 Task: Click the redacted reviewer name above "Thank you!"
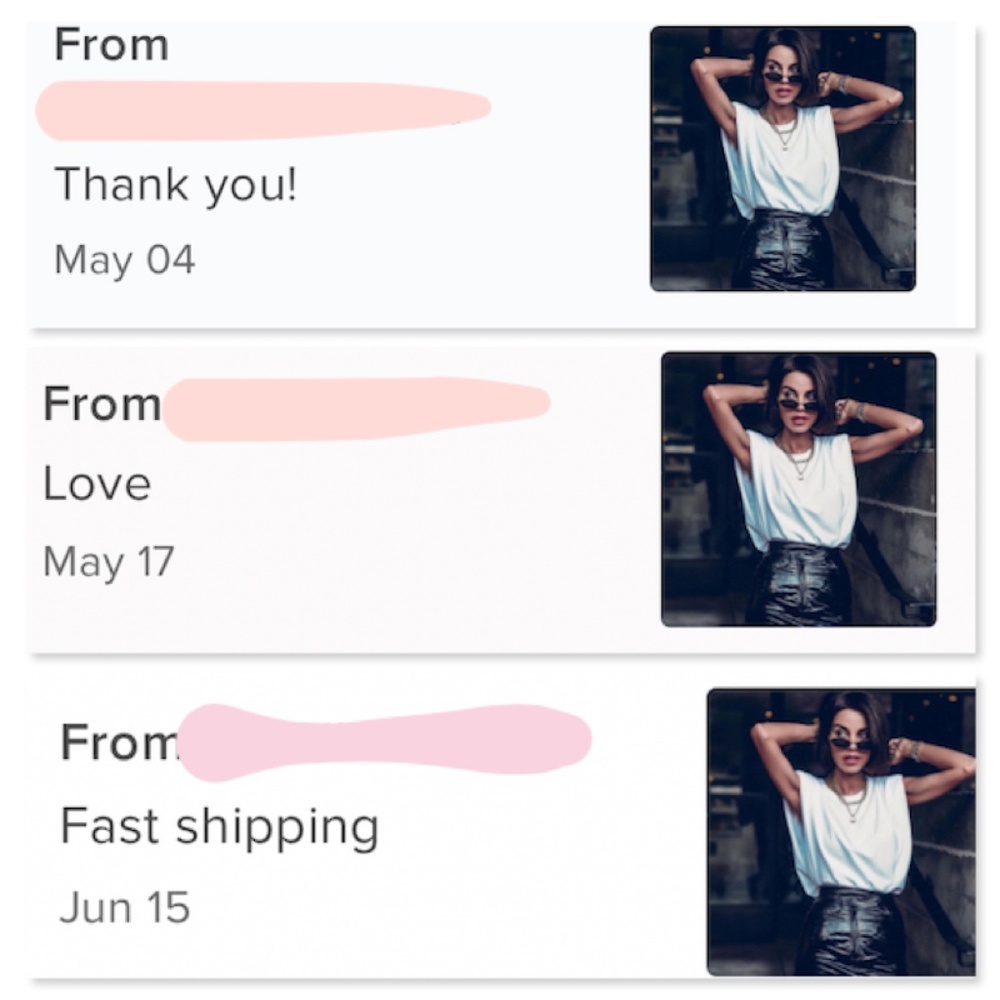262,110
